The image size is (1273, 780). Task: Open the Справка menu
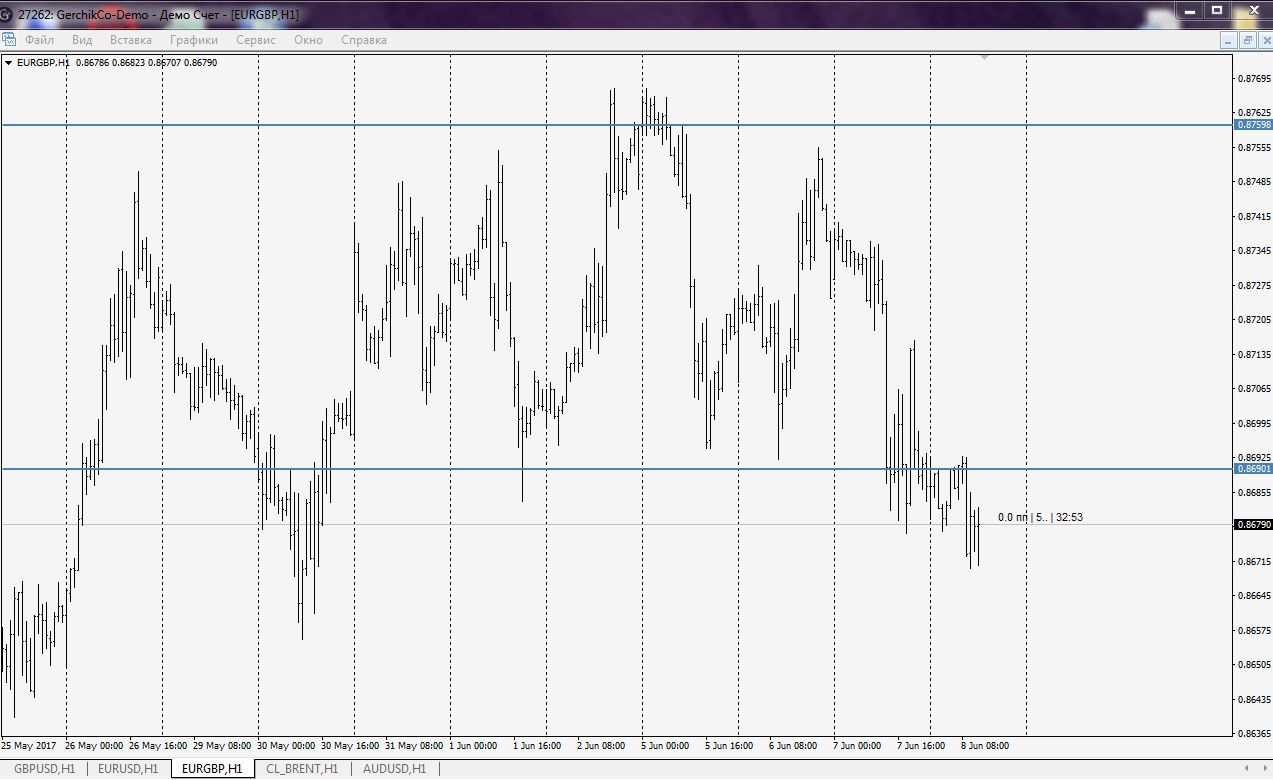[x=363, y=40]
